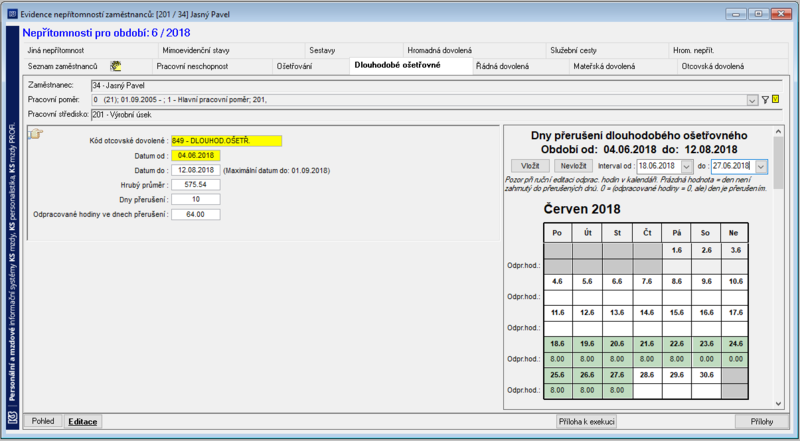Screen dimensions: 800x441
Task: Open the Interval od date picker dropdown
Action: tap(687, 166)
